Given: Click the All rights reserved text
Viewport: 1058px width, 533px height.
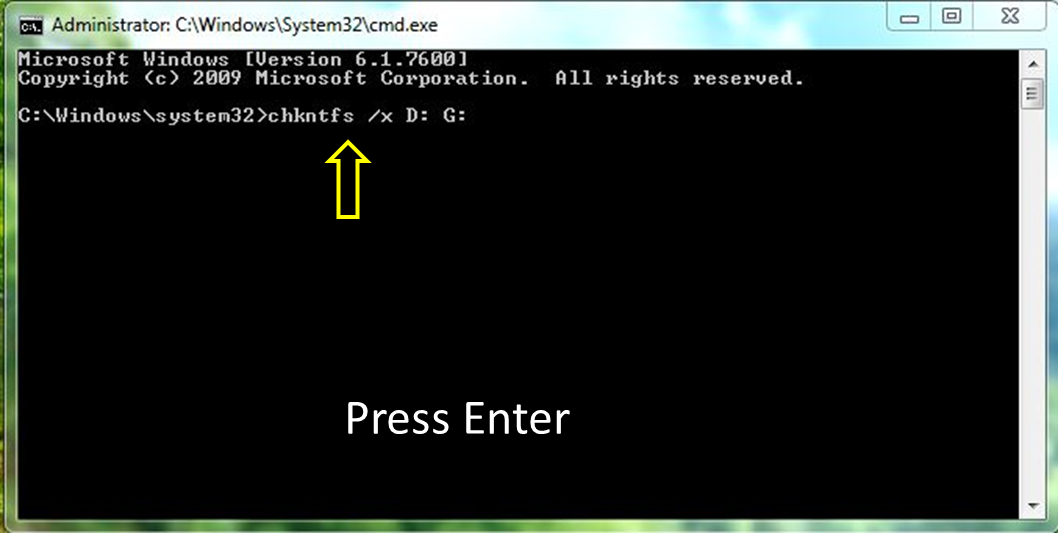Looking at the screenshot, I should coord(679,78).
